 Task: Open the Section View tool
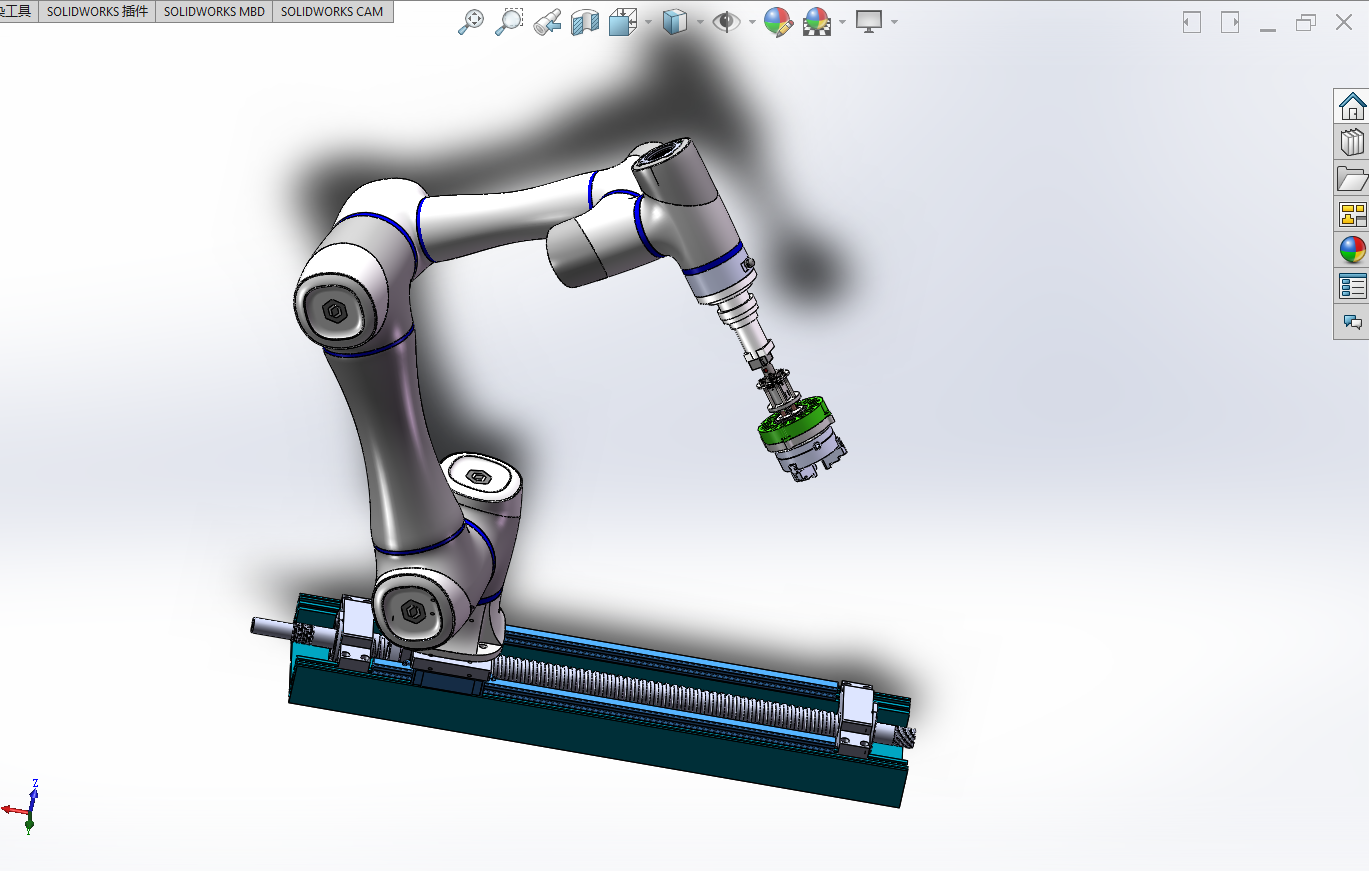tap(584, 22)
